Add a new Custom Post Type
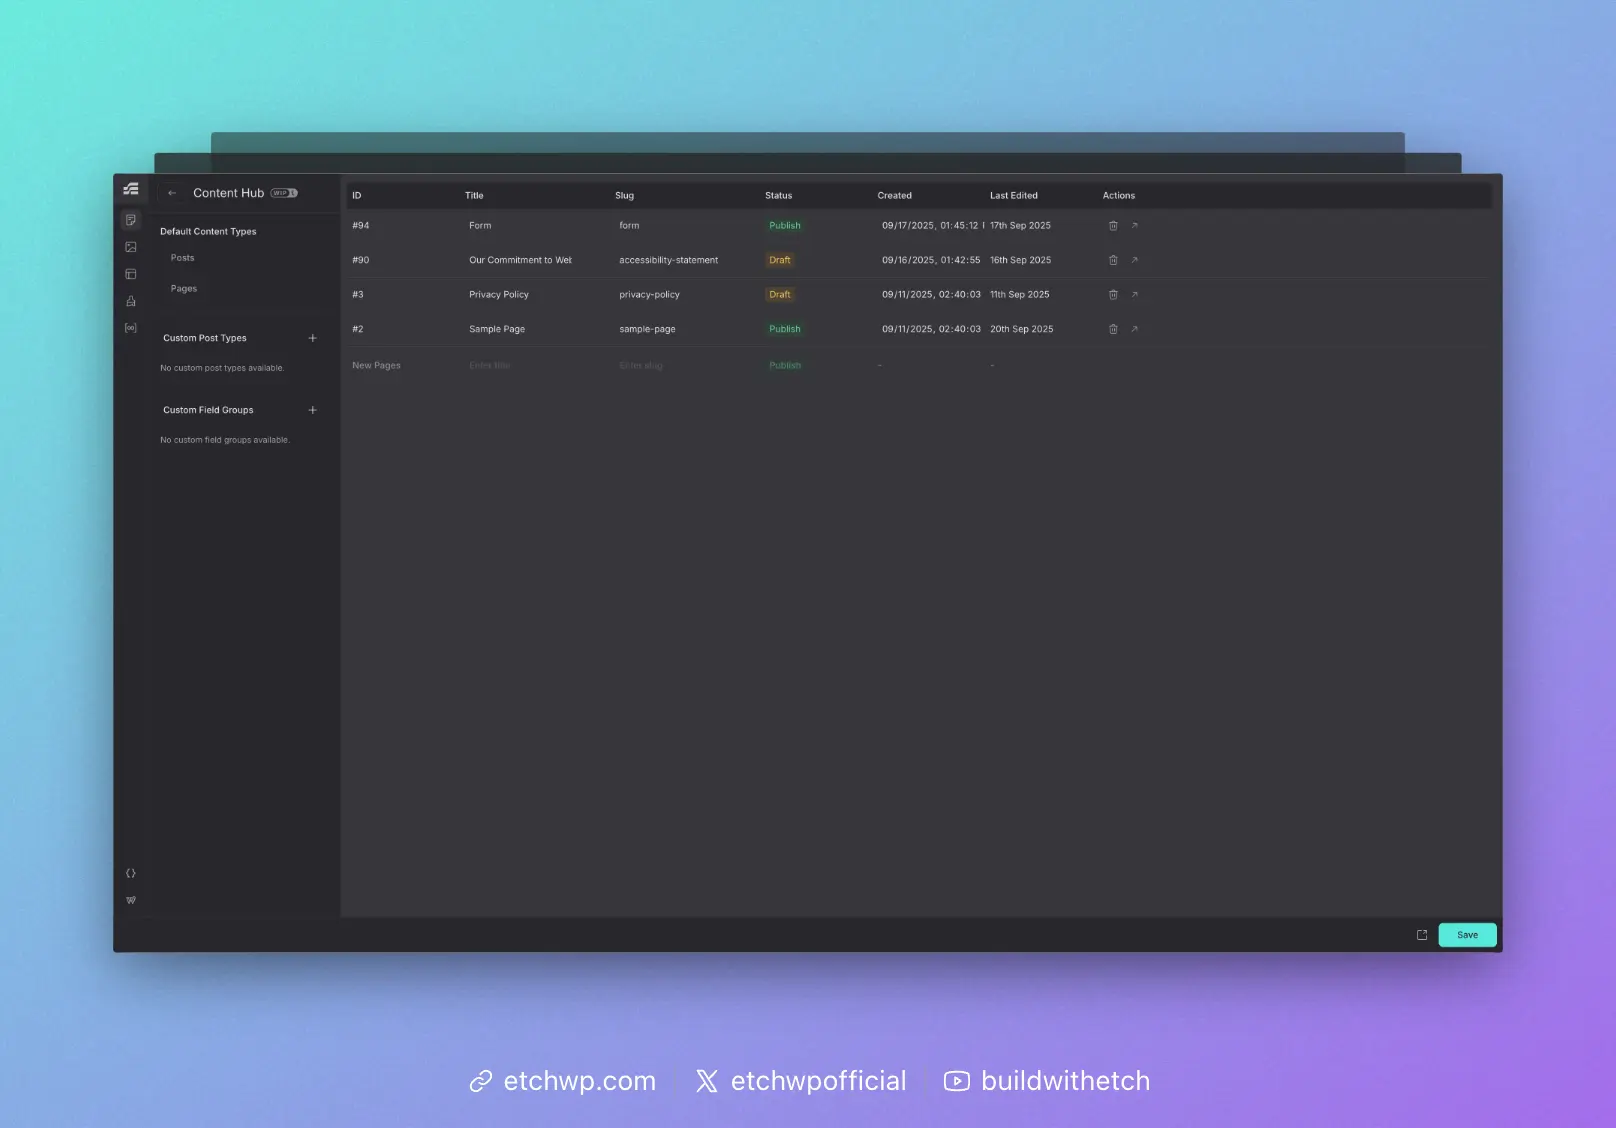The image size is (1616, 1128). click(312, 338)
